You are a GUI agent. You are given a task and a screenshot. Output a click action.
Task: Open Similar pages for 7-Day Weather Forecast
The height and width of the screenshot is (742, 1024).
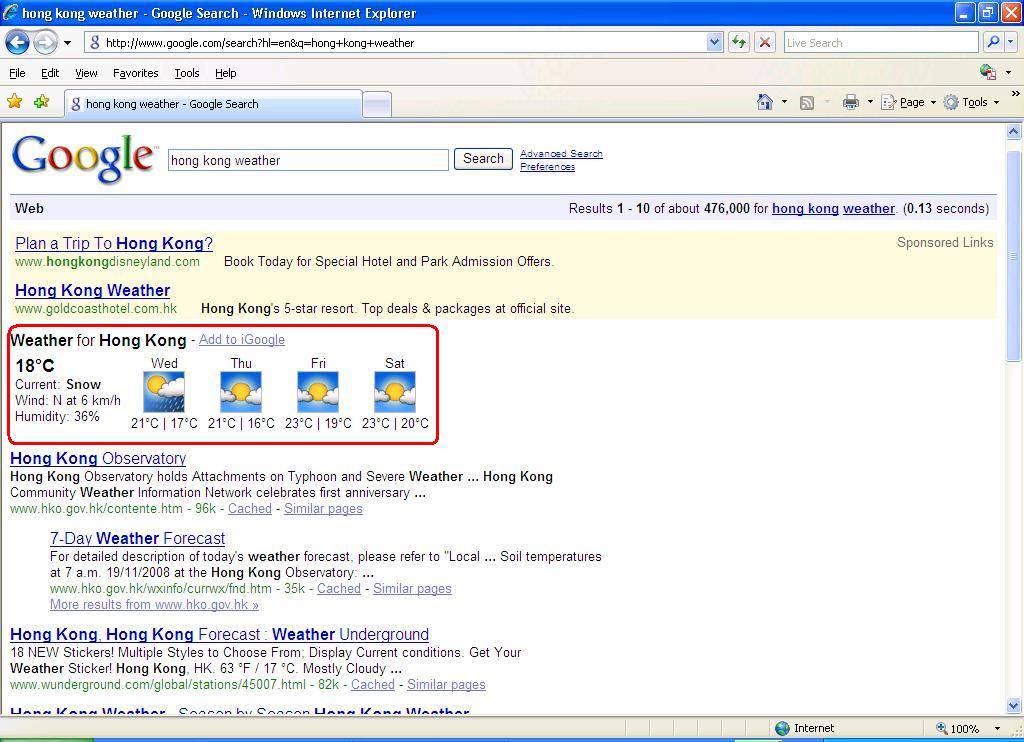pos(412,589)
